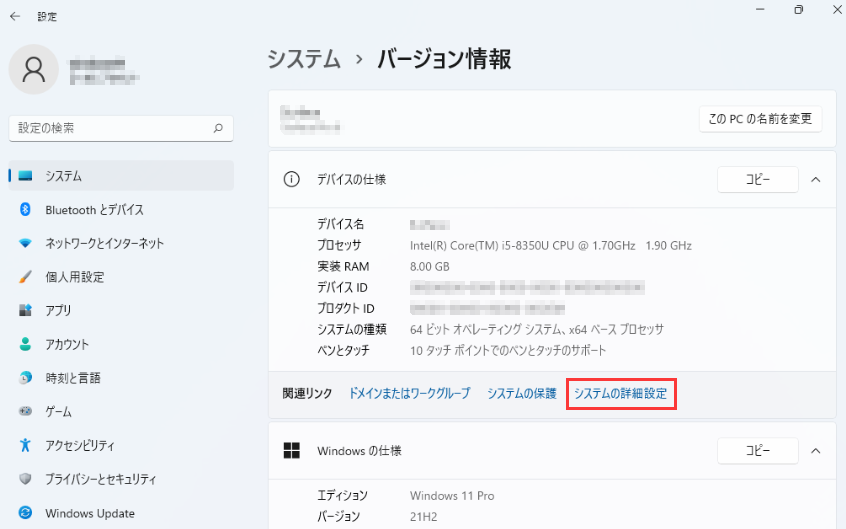Open システムの保護 link
The height and width of the screenshot is (529, 846).
click(x=522, y=394)
